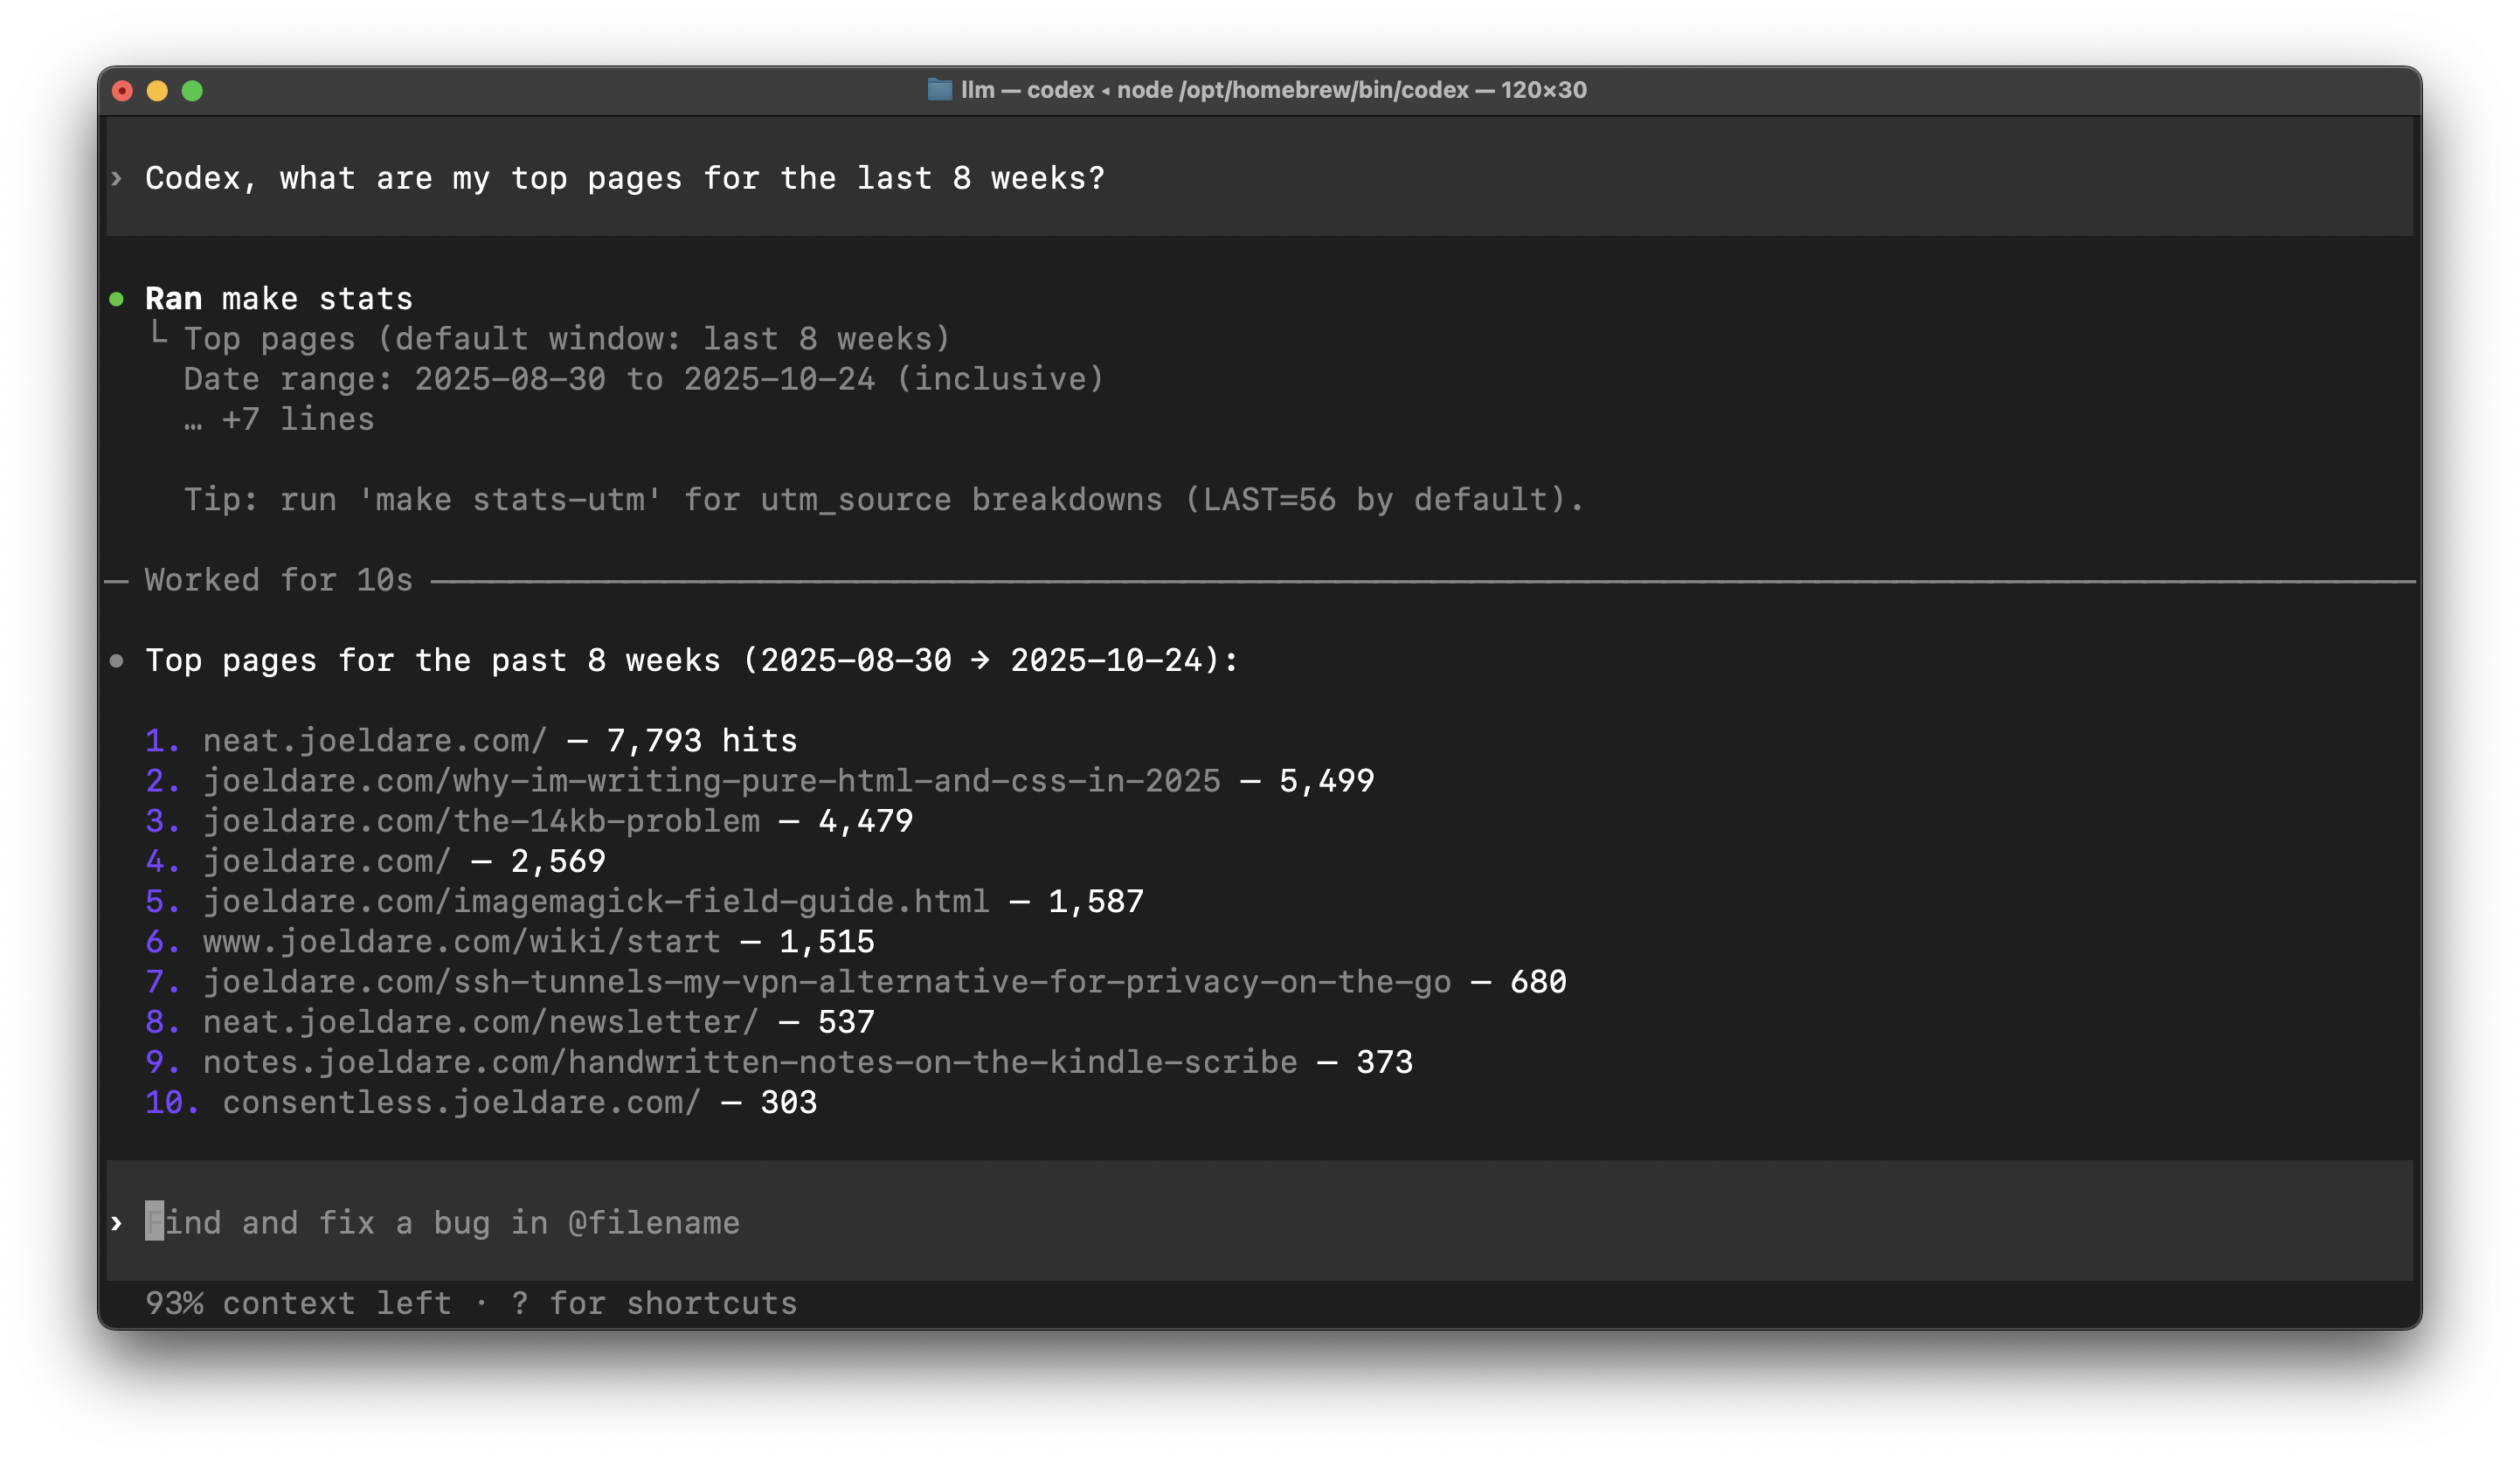Open the-14kb-problem page link
Image resolution: width=2520 pixels, height=1459 pixels.
pyautogui.click(x=481, y=821)
